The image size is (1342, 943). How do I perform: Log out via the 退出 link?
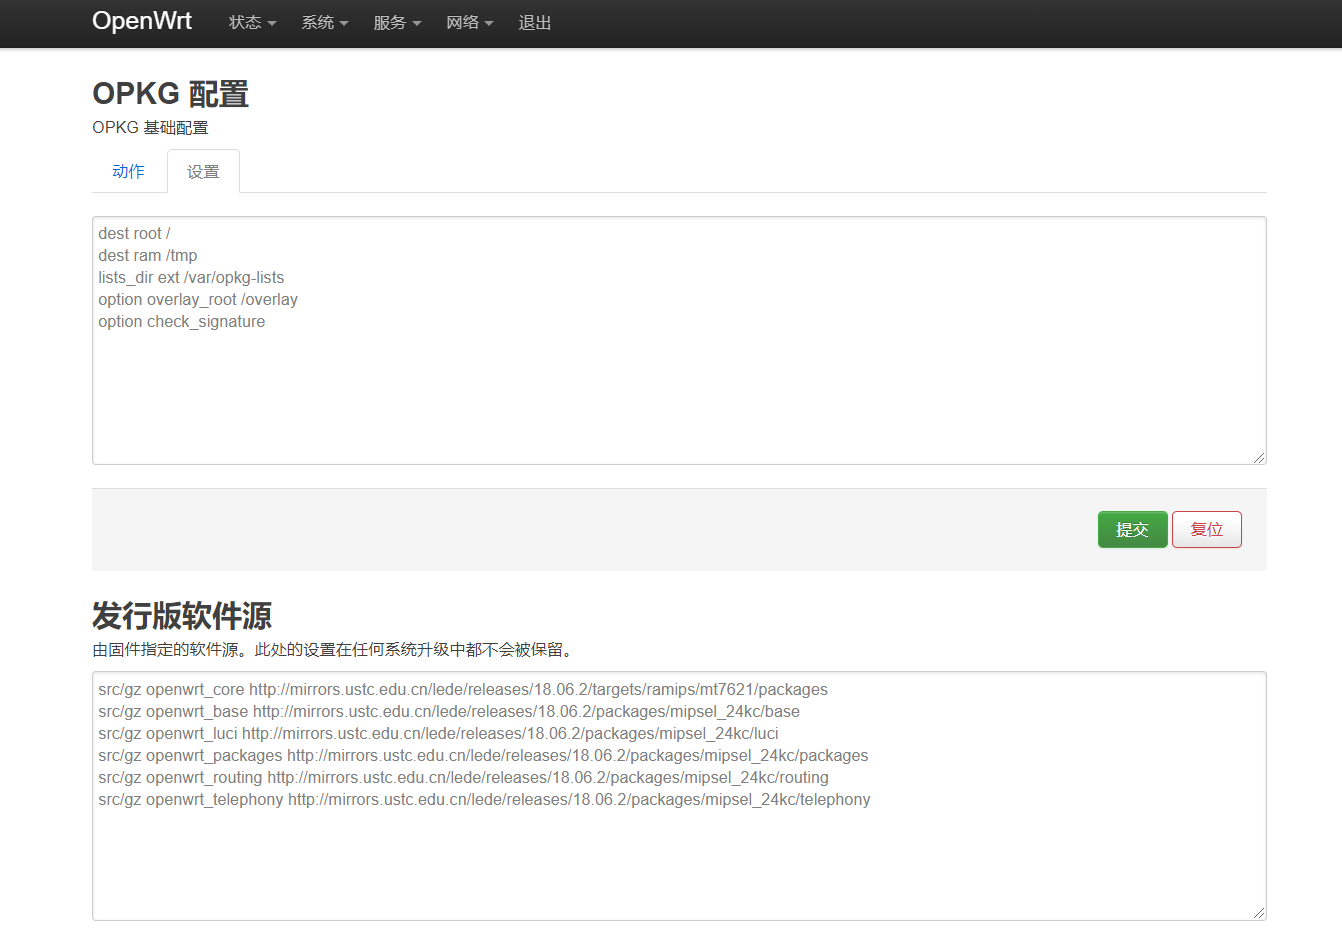tap(535, 23)
